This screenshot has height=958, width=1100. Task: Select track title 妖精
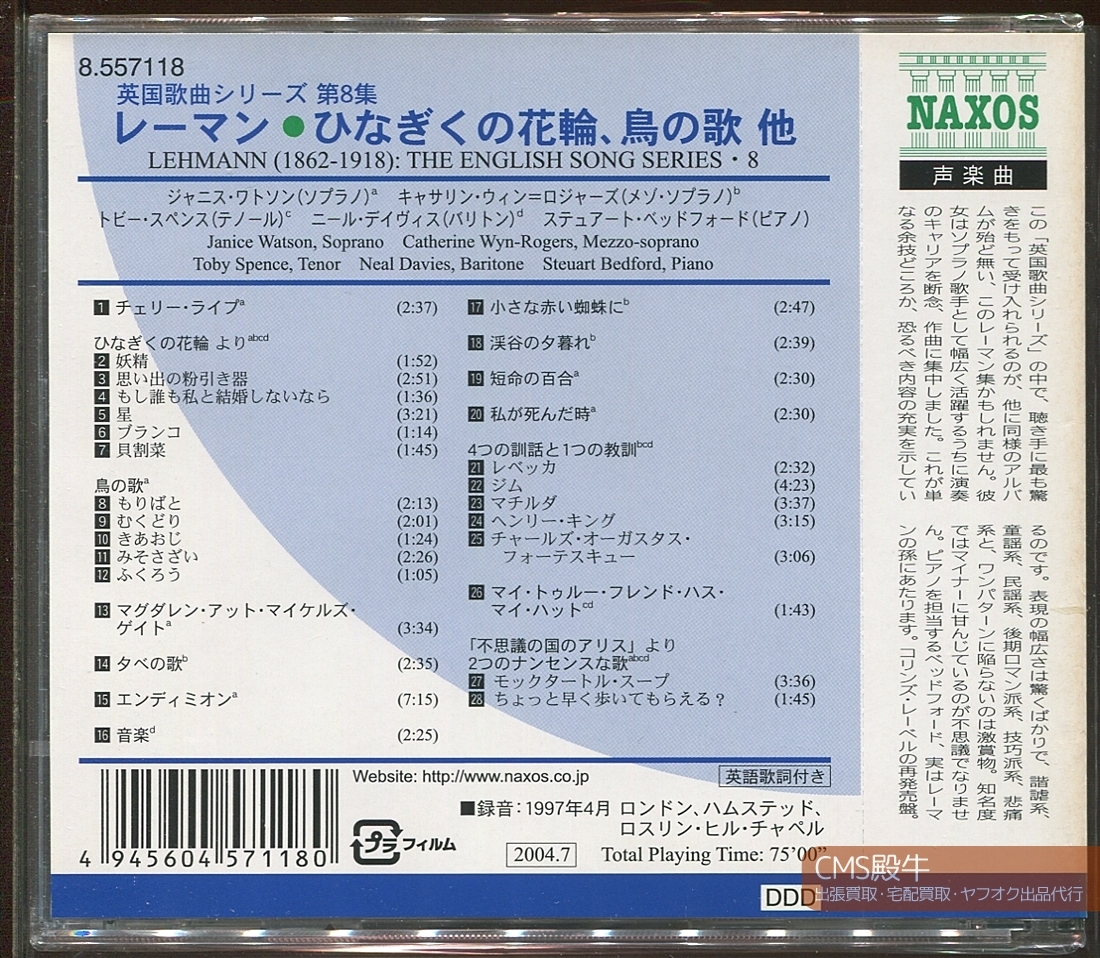[132, 361]
